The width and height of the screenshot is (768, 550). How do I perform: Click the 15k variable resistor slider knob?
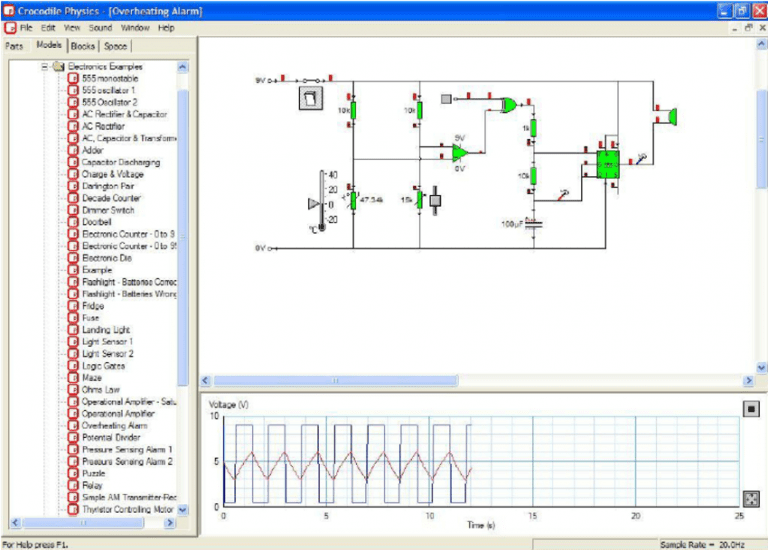click(435, 200)
